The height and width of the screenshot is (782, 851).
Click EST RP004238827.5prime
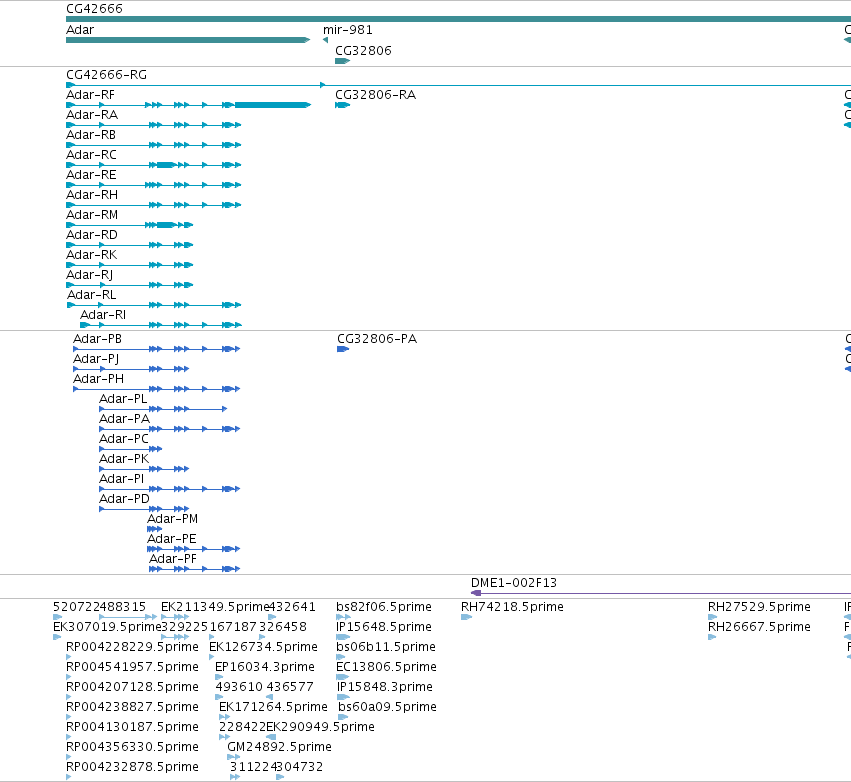[x=132, y=708]
